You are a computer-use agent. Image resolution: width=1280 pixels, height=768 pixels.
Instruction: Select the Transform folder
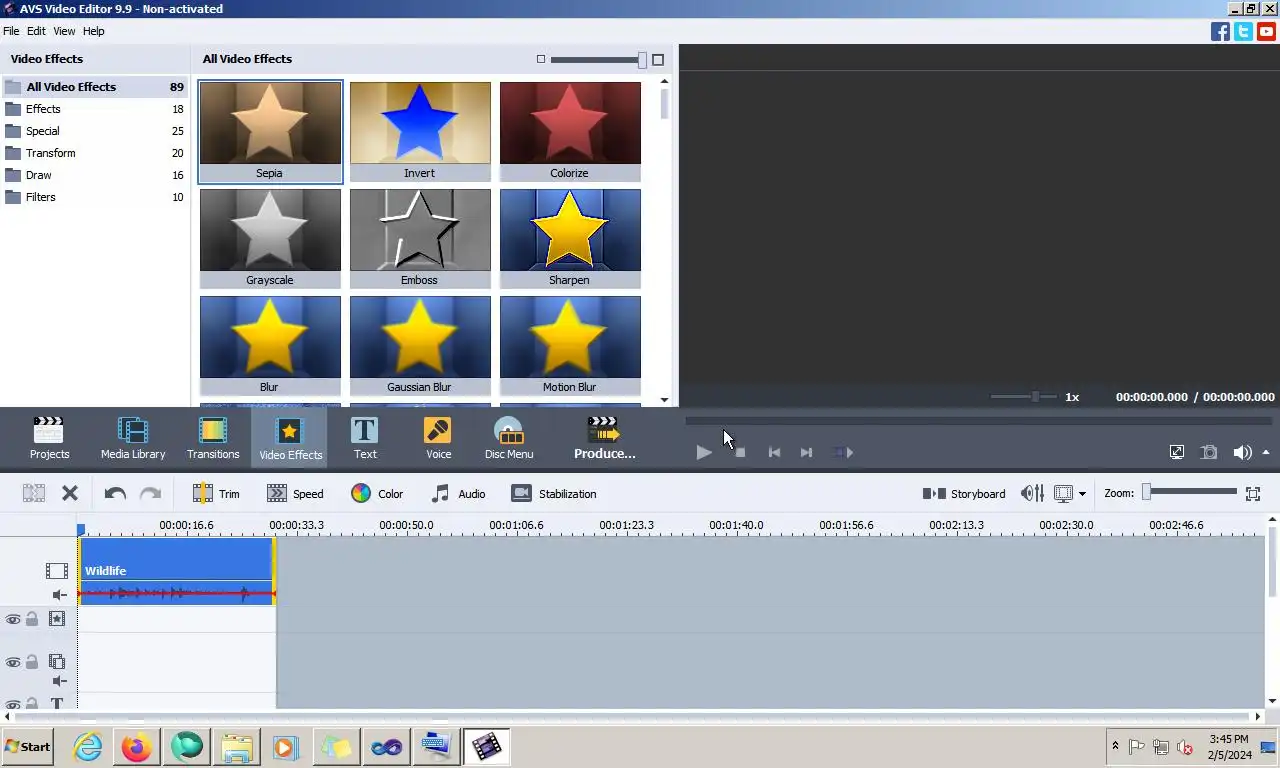[x=94, y=153]
